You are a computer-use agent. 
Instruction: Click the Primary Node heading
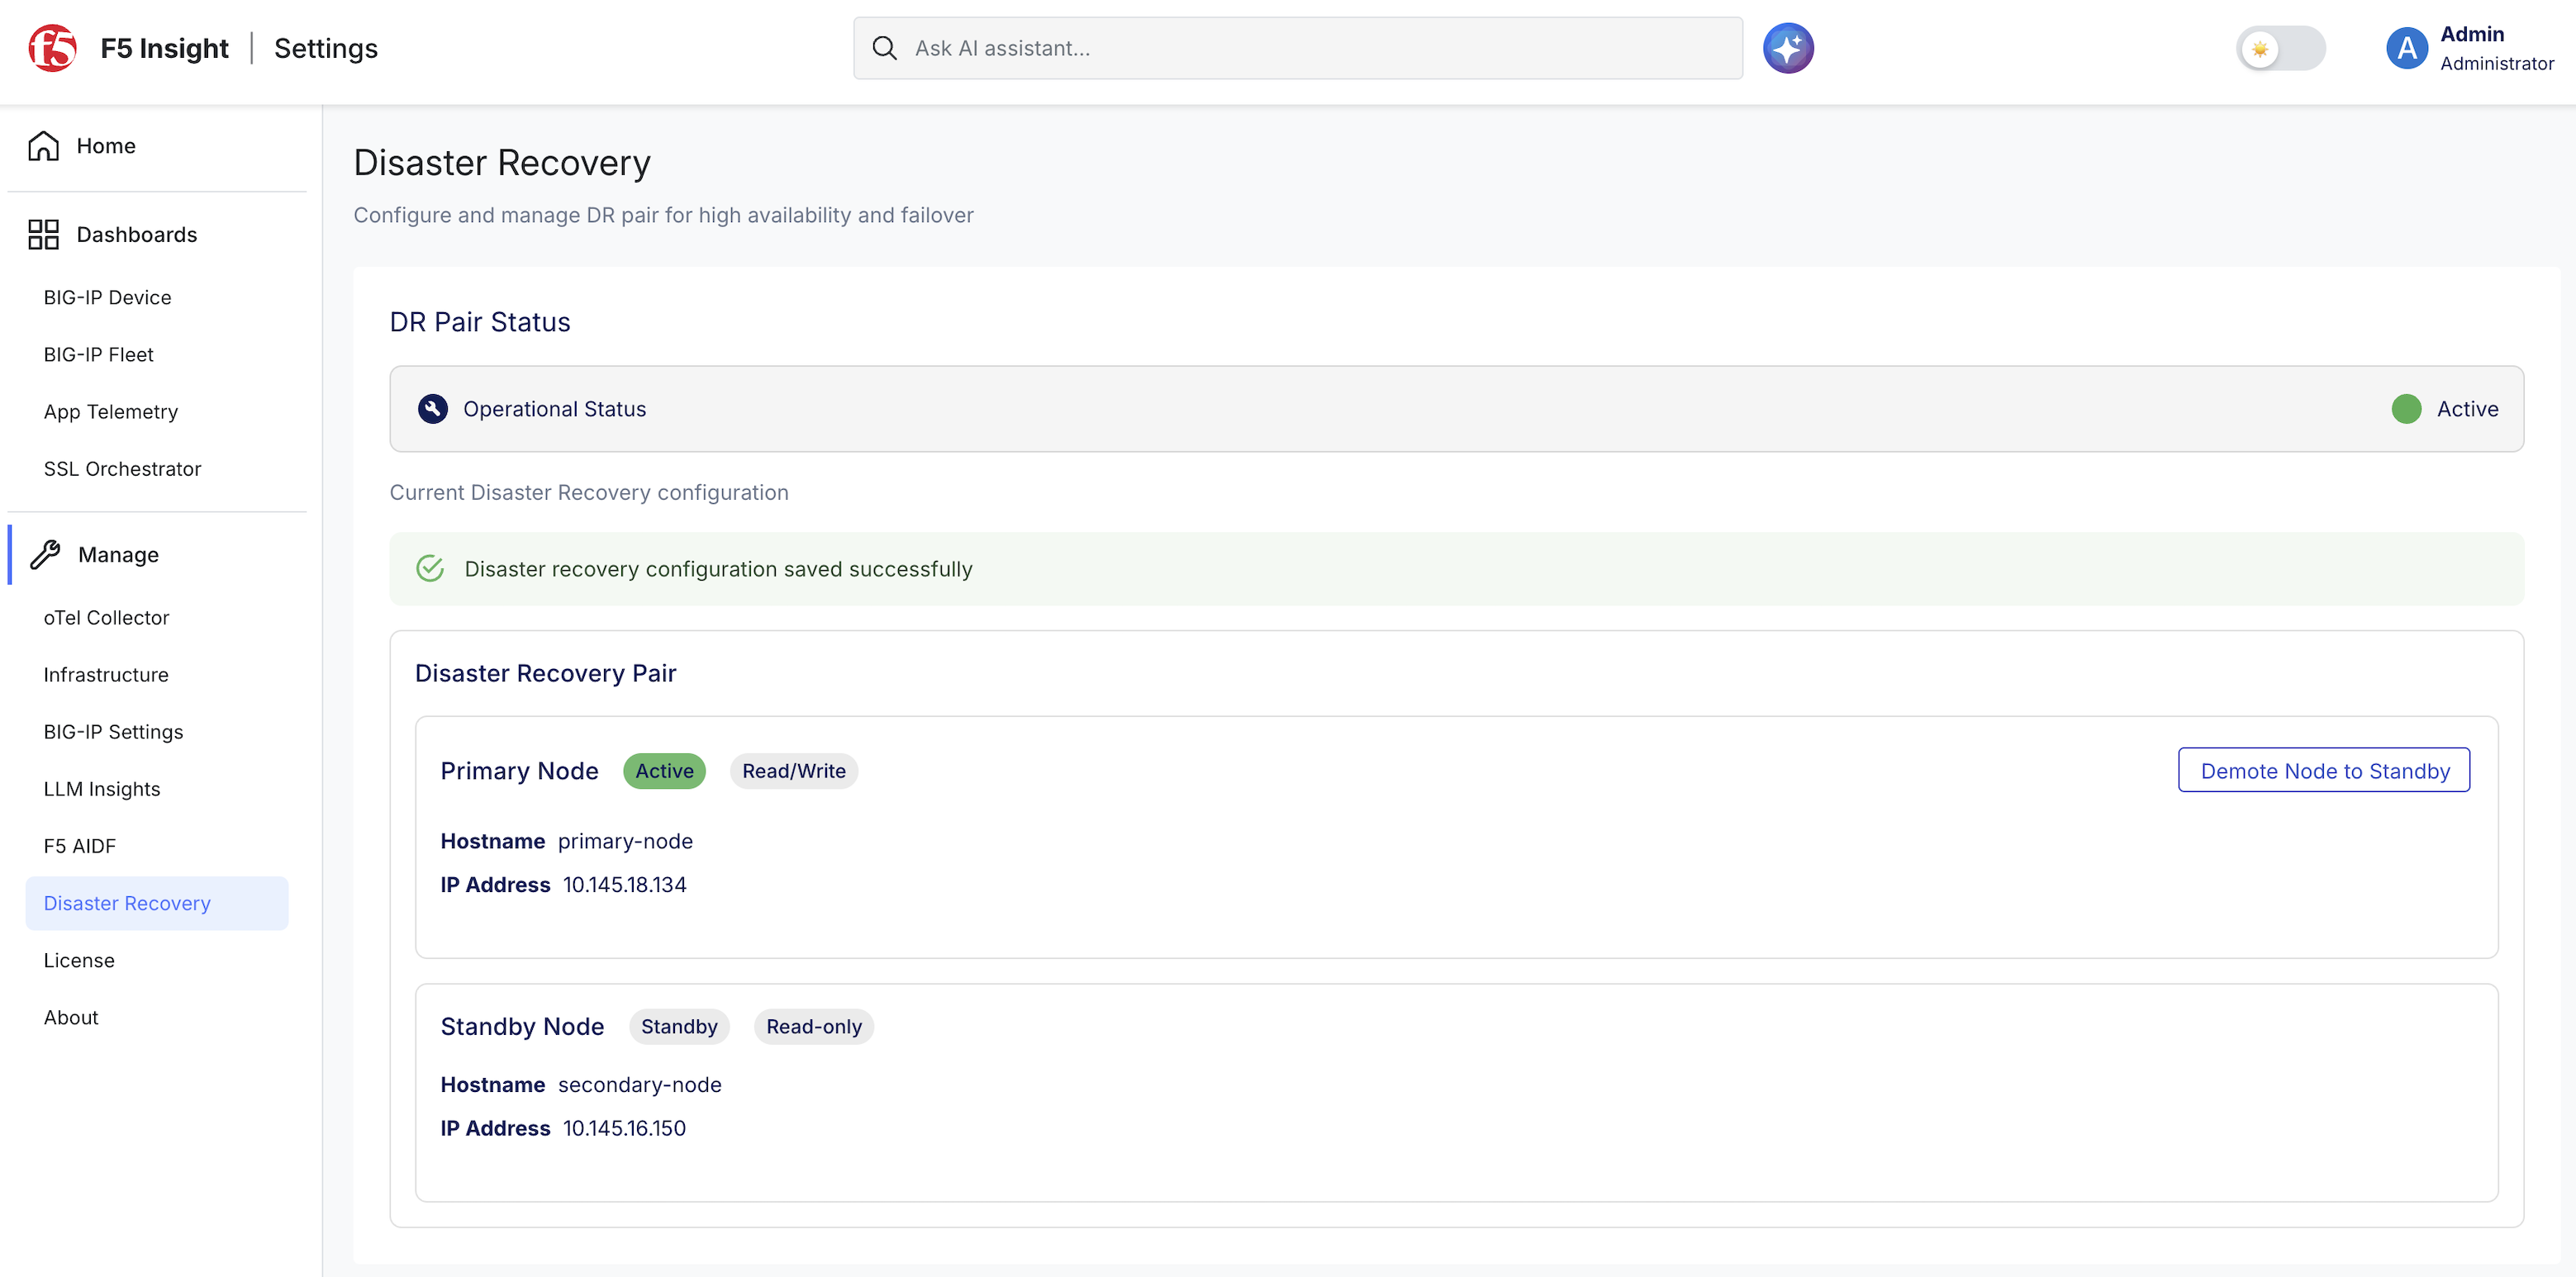(519, 771)
